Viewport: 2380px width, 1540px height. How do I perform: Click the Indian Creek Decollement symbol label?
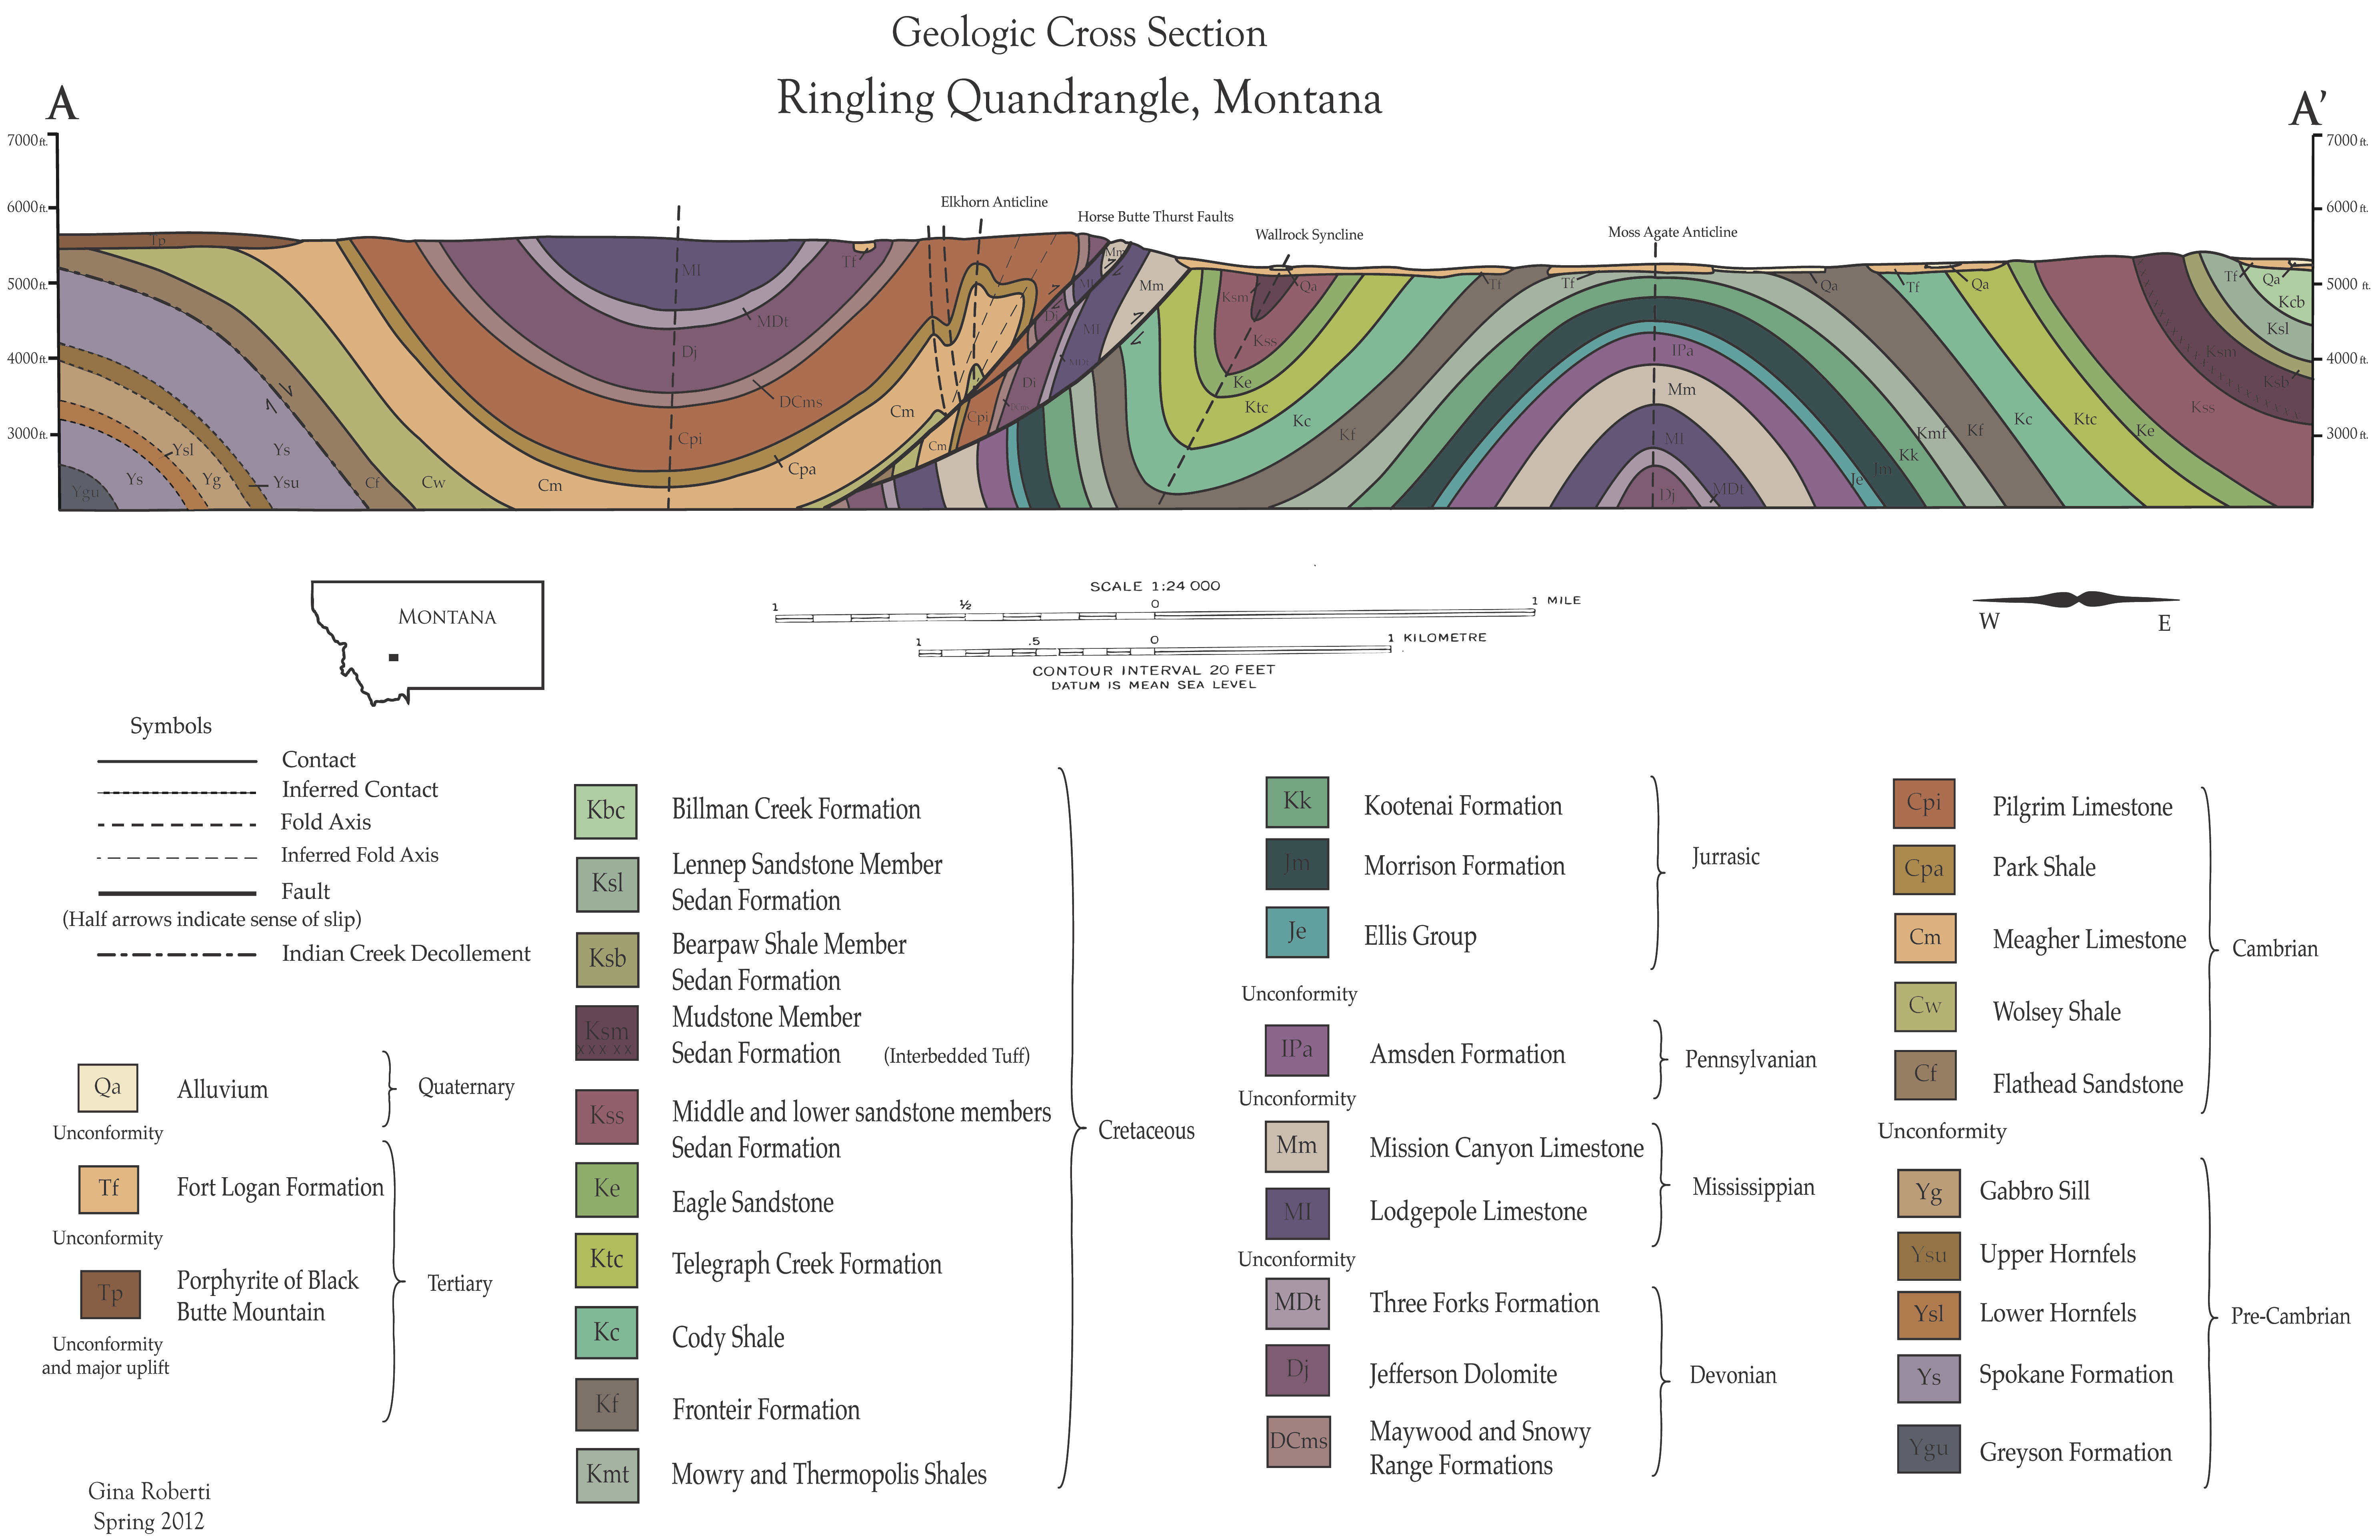pos(406,954)
